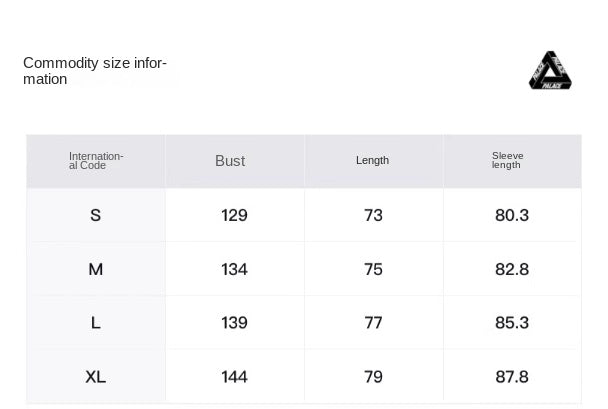Select the International Code column header

click(96, 161)
